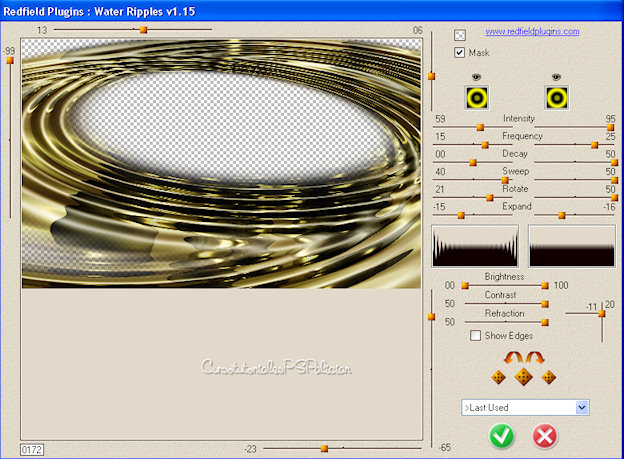This screenshot has width=624, height=459.
Task: Click the right waveform profile thumbnail
Action: (569, 246)
